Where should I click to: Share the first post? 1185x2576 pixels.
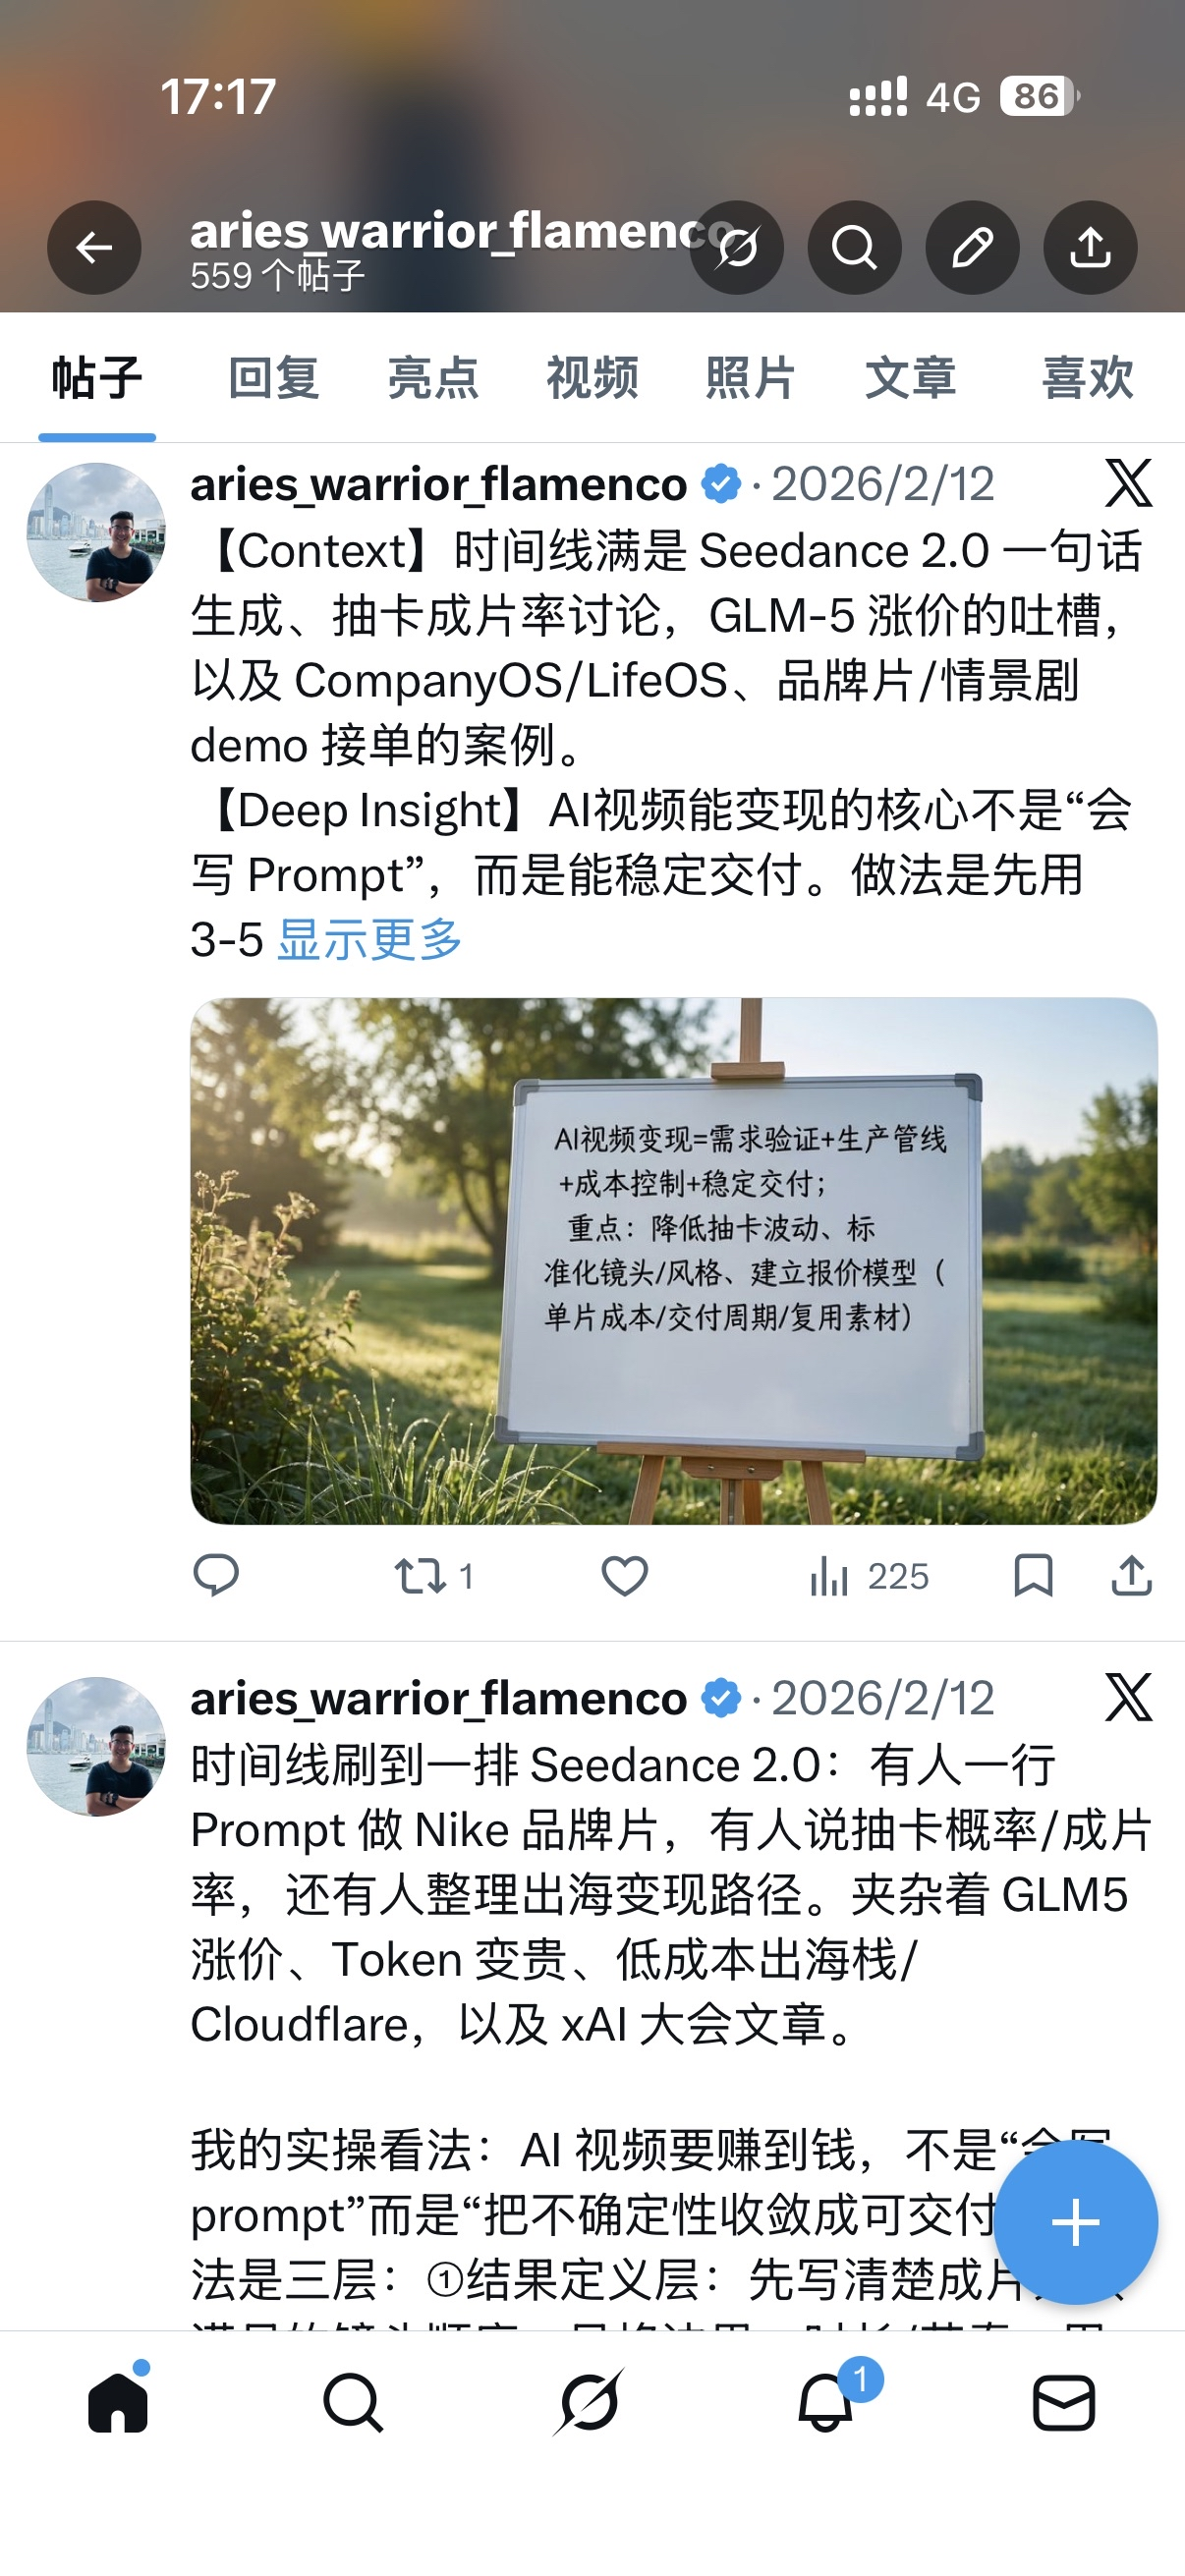pos(1132,1576)
